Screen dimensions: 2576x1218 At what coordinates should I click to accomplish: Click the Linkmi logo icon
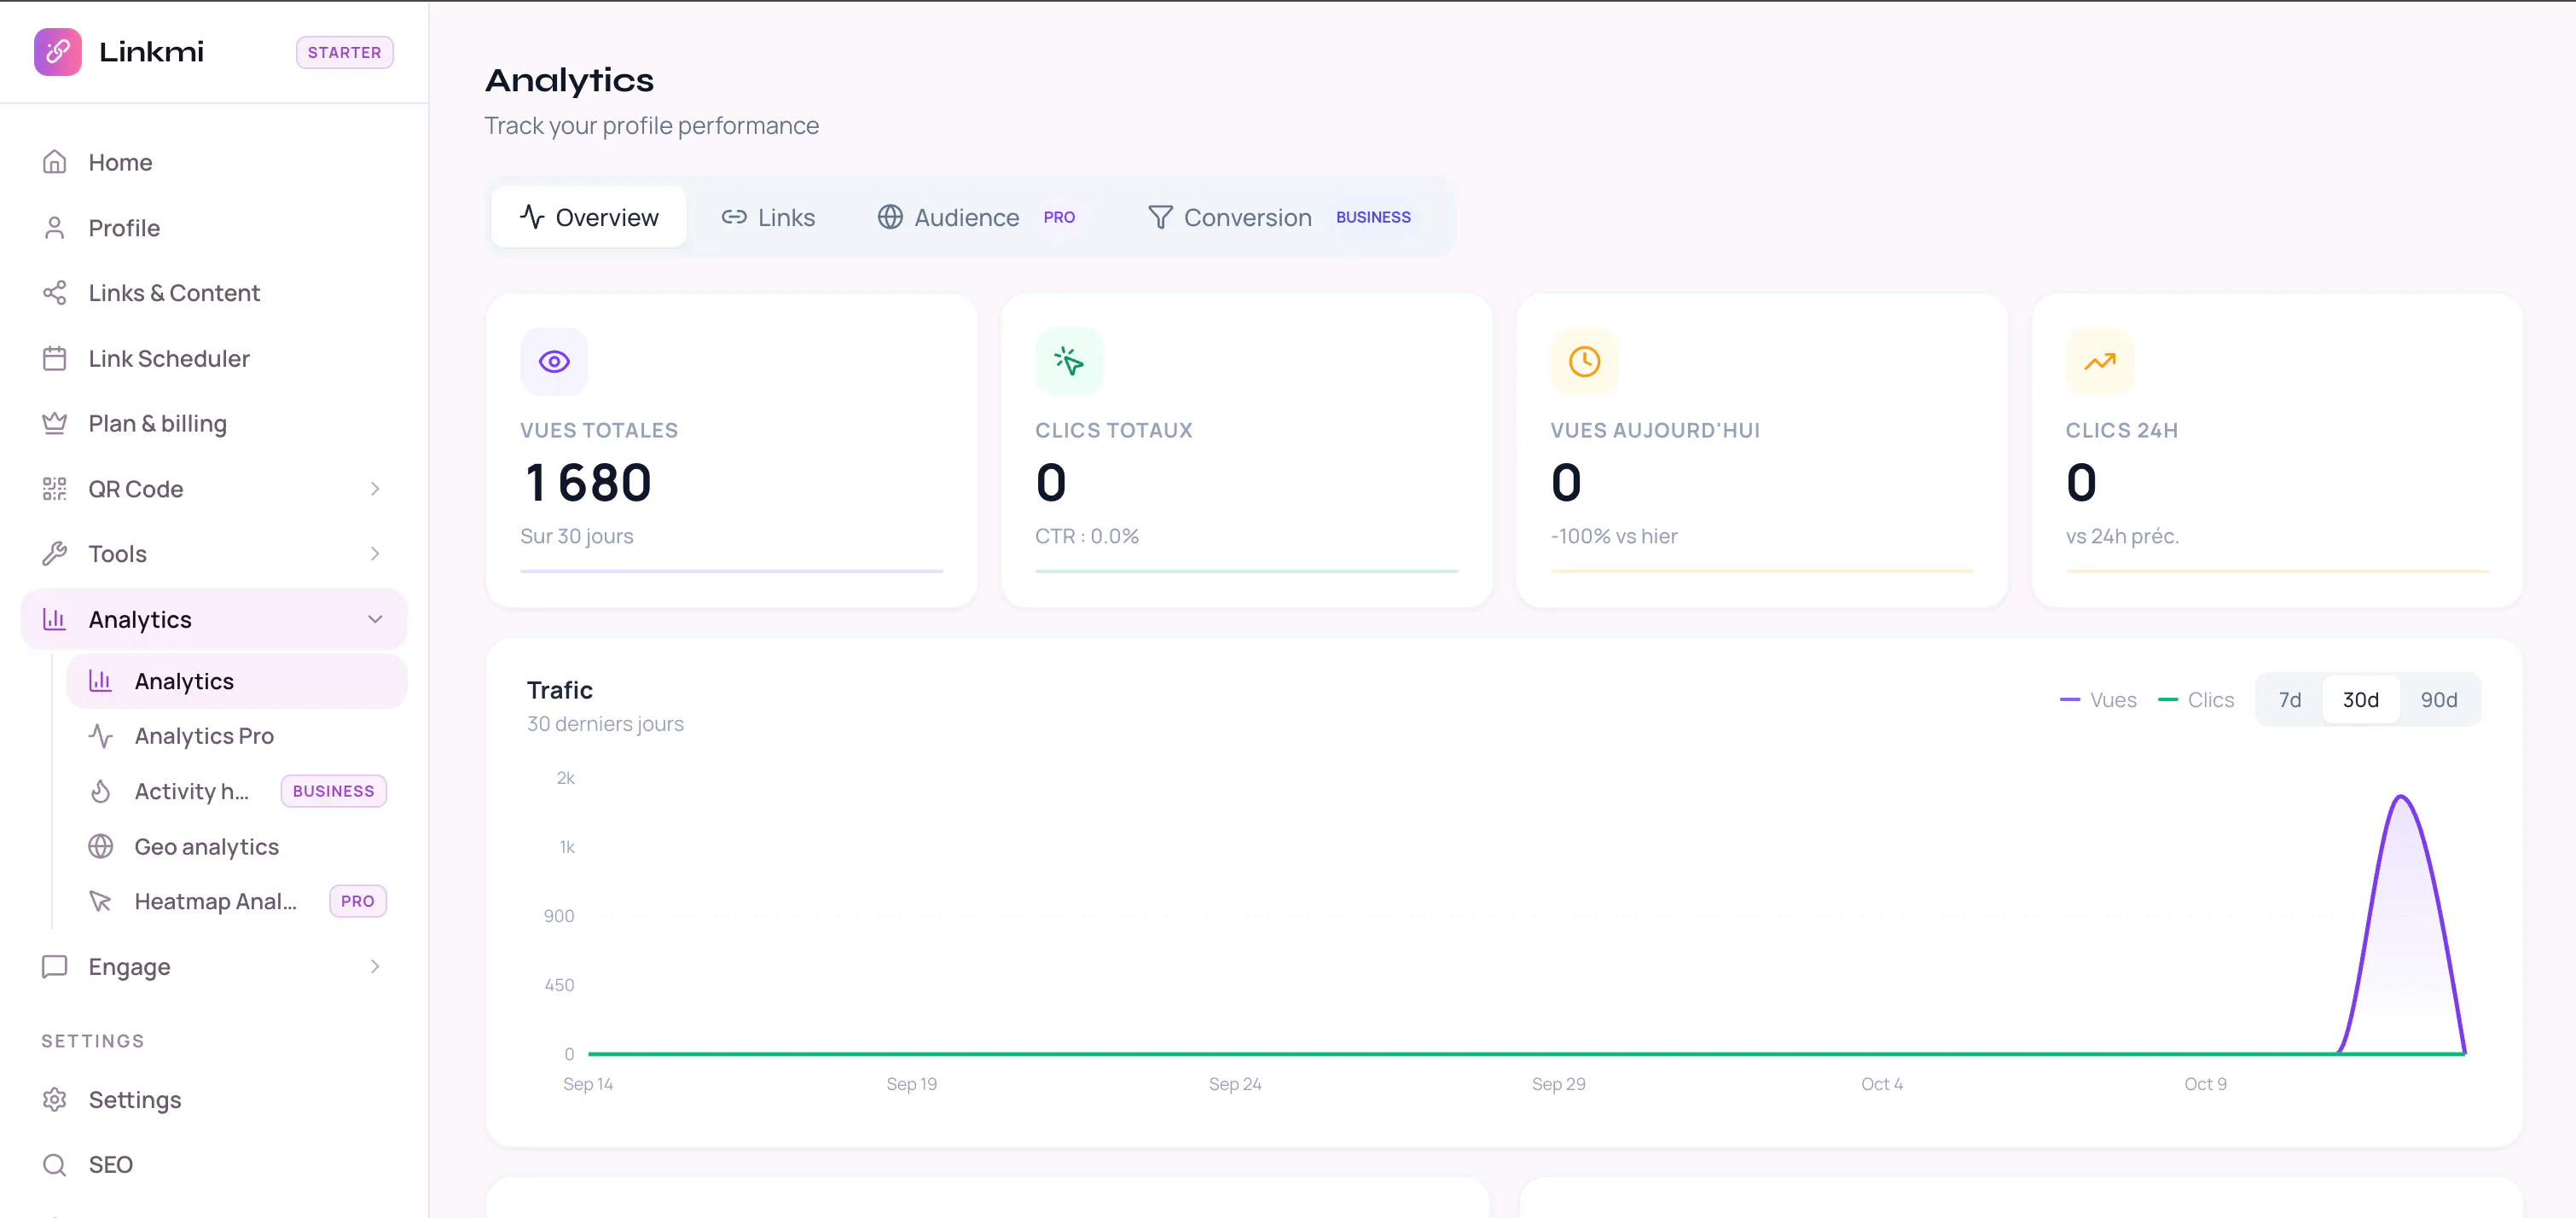(57, 52)
